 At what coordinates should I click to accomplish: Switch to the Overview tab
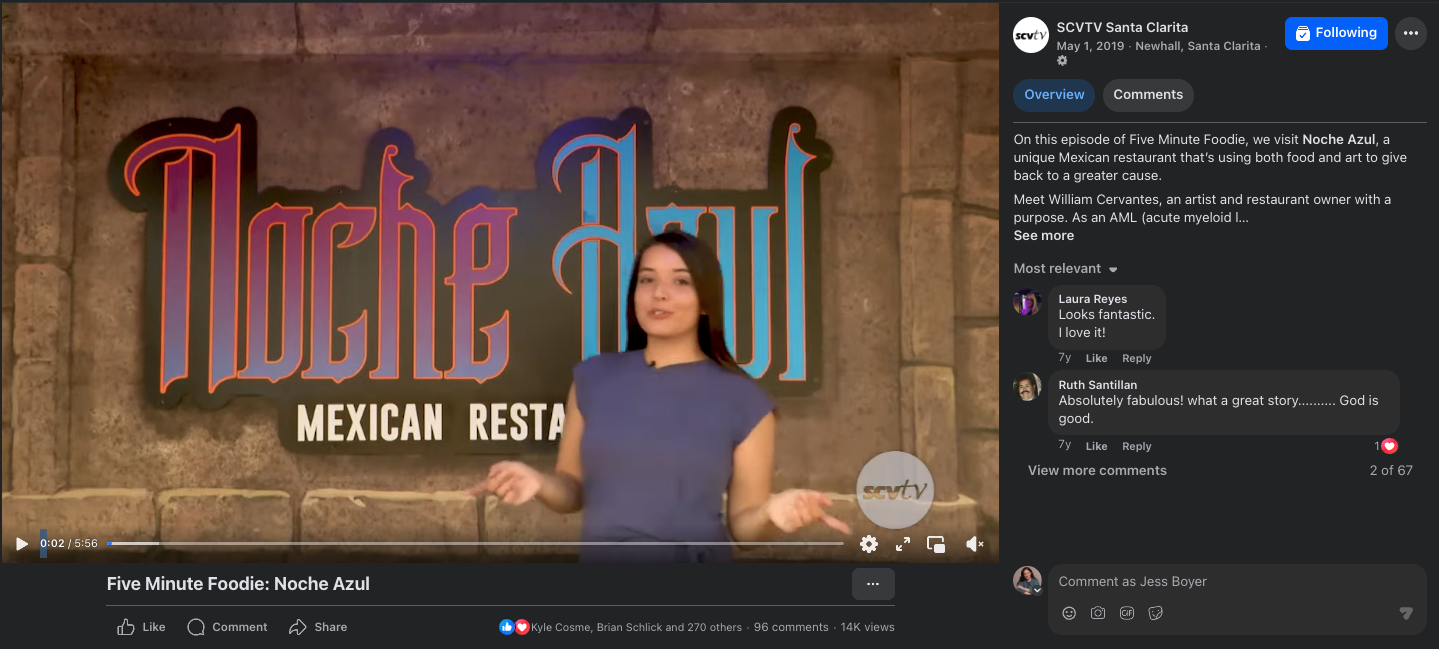[x=1054, y=95]
